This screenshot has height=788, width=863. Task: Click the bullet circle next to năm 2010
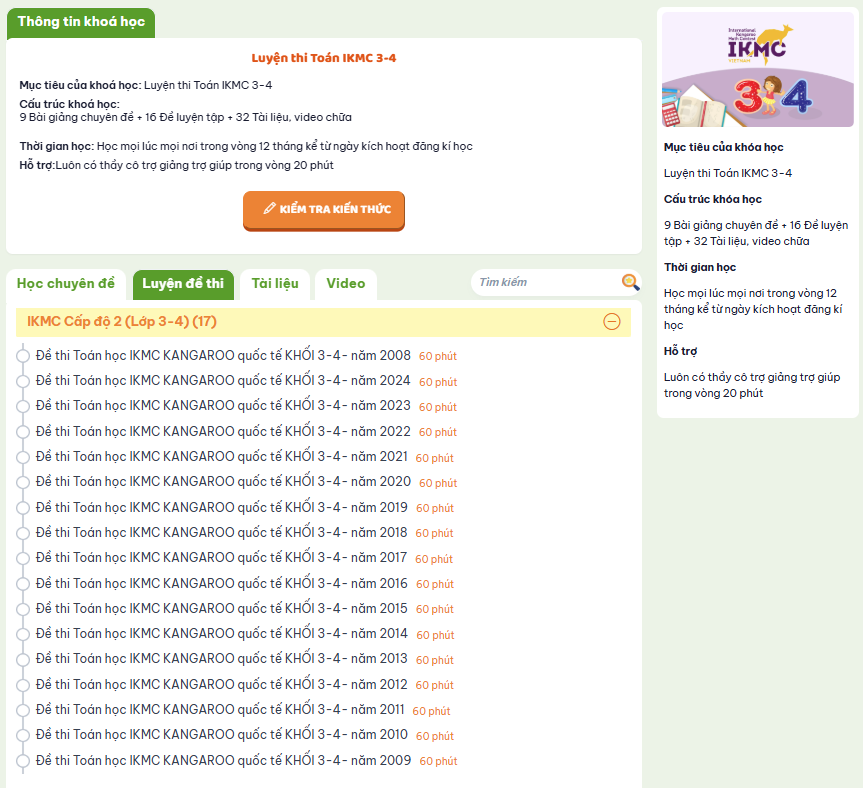(23, 735)
